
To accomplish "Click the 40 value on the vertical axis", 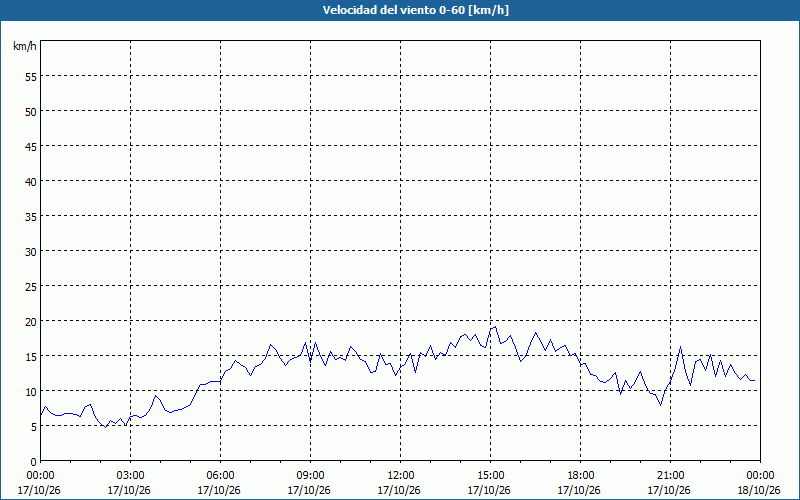I will [x=31, y=181].
